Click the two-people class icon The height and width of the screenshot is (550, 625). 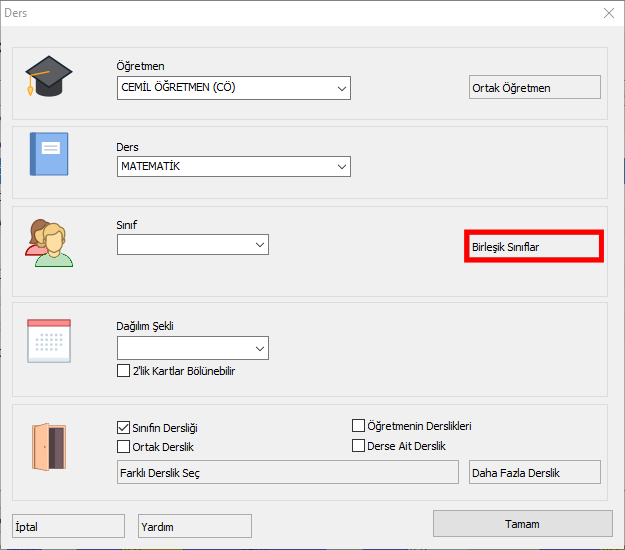(x=49, y=243)
